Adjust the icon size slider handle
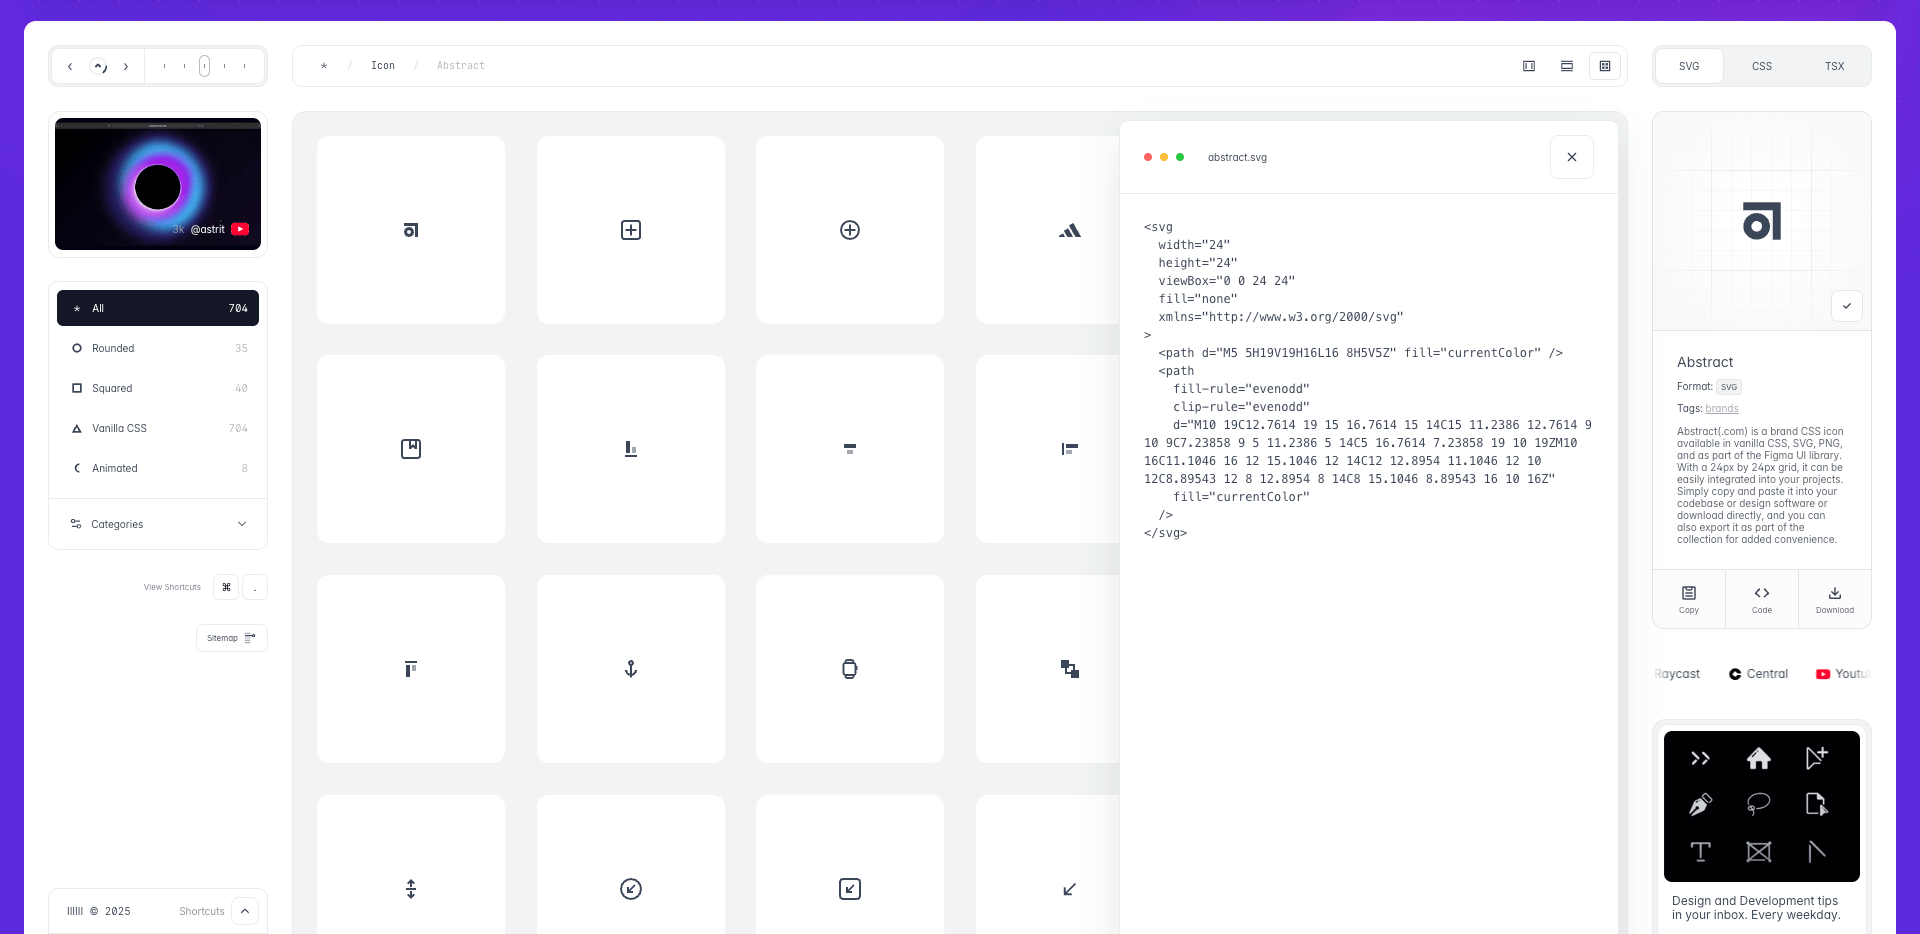 point(204,67)
